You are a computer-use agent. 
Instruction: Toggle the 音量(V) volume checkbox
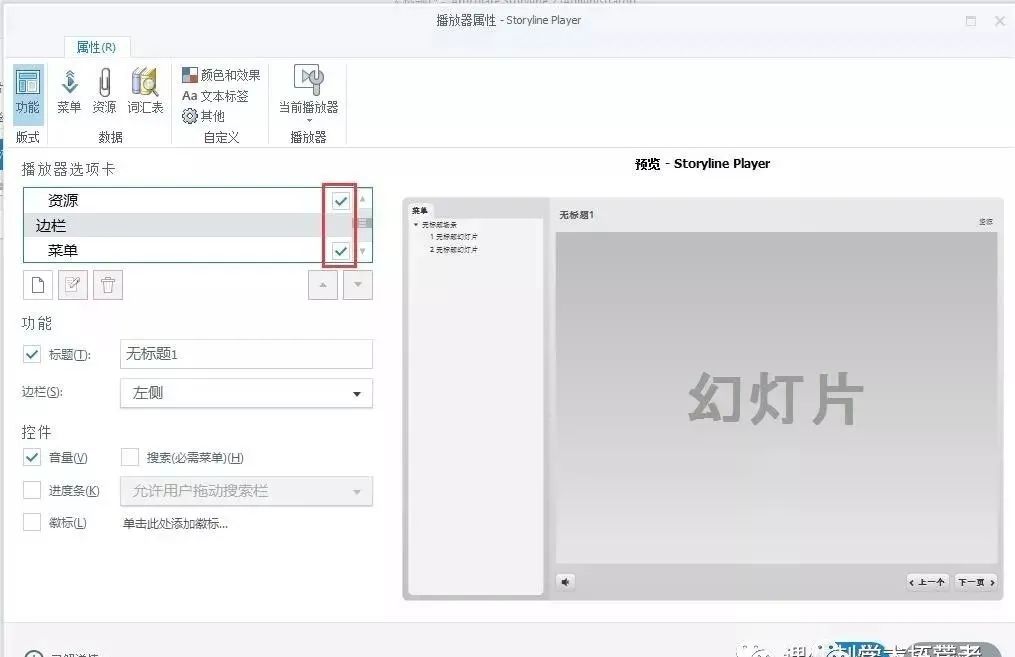pos(32,457)
